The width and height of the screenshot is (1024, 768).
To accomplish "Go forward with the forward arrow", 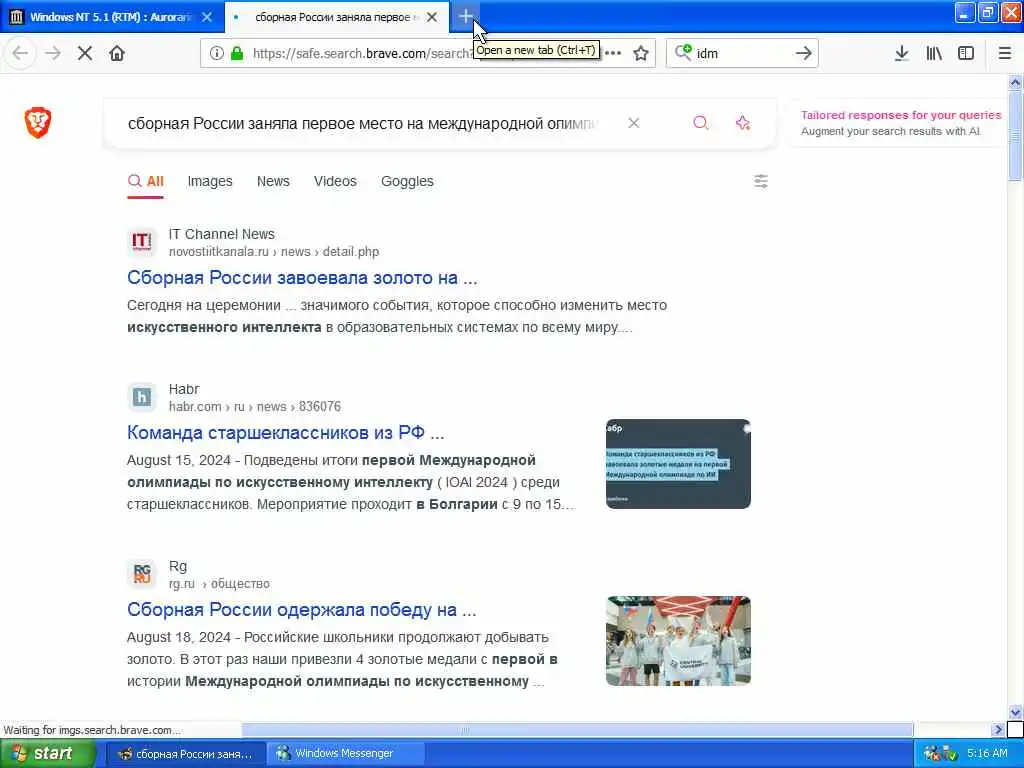I will point(53,54).
